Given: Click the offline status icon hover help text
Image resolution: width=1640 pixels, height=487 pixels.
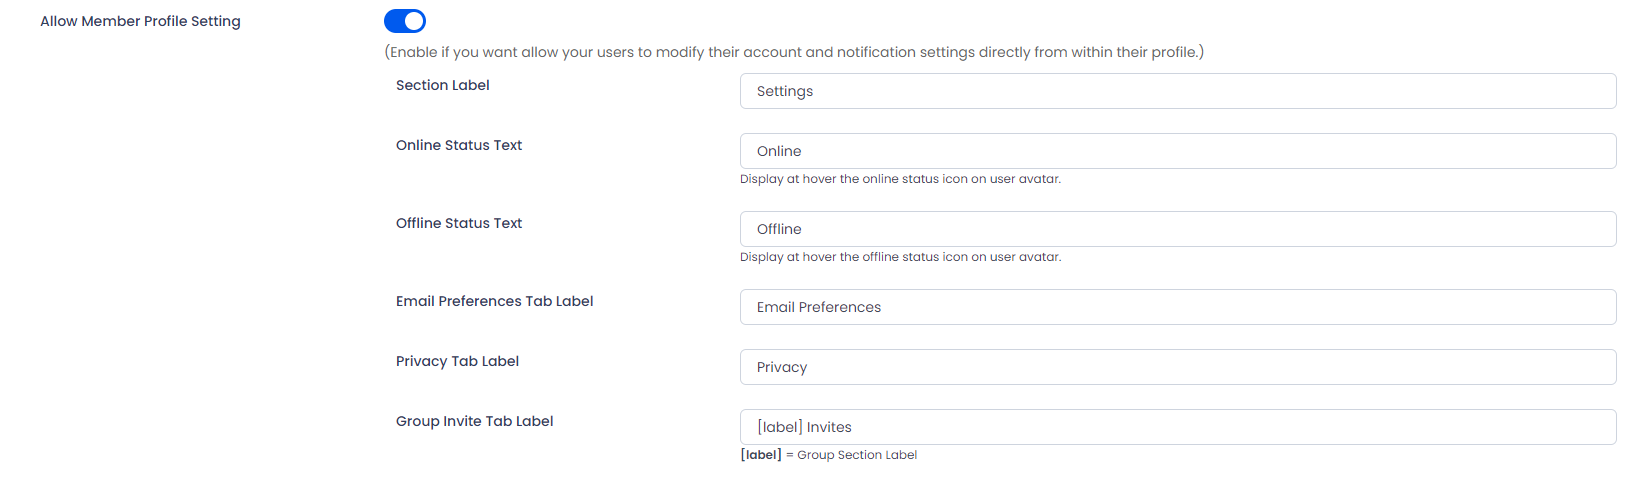Looking at the screenshot, I should pos(900,257).
